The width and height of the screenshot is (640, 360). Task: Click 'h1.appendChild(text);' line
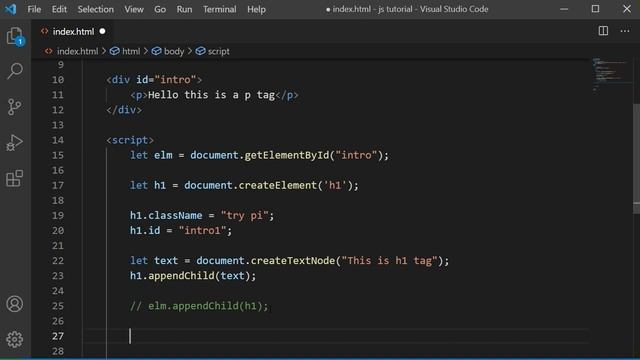click(x=193, y=276)
